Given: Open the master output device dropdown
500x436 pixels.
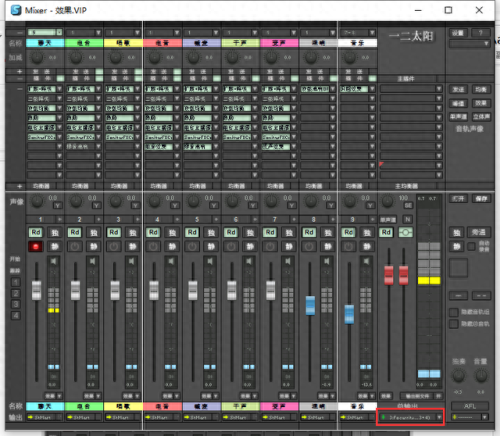Looking at the screenshot, I should coord(410,417).
